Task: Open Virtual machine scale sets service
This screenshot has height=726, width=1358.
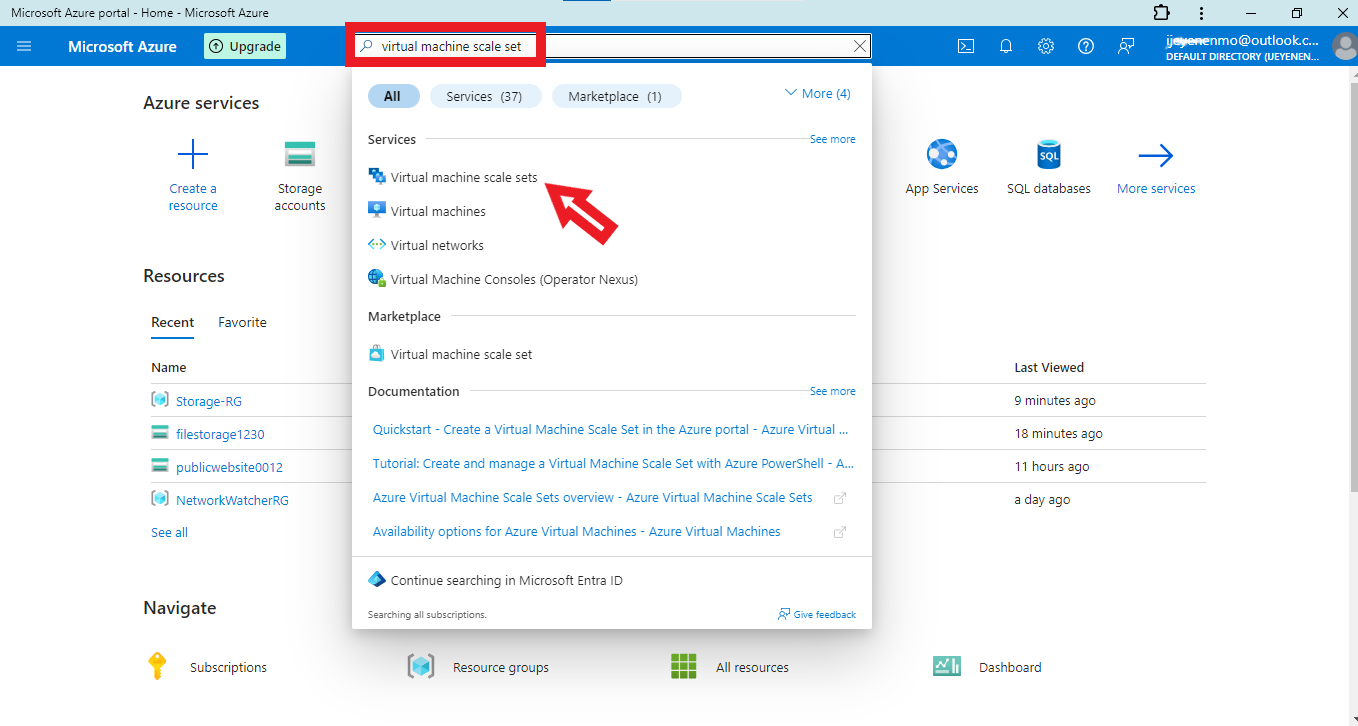Action: 464,177
